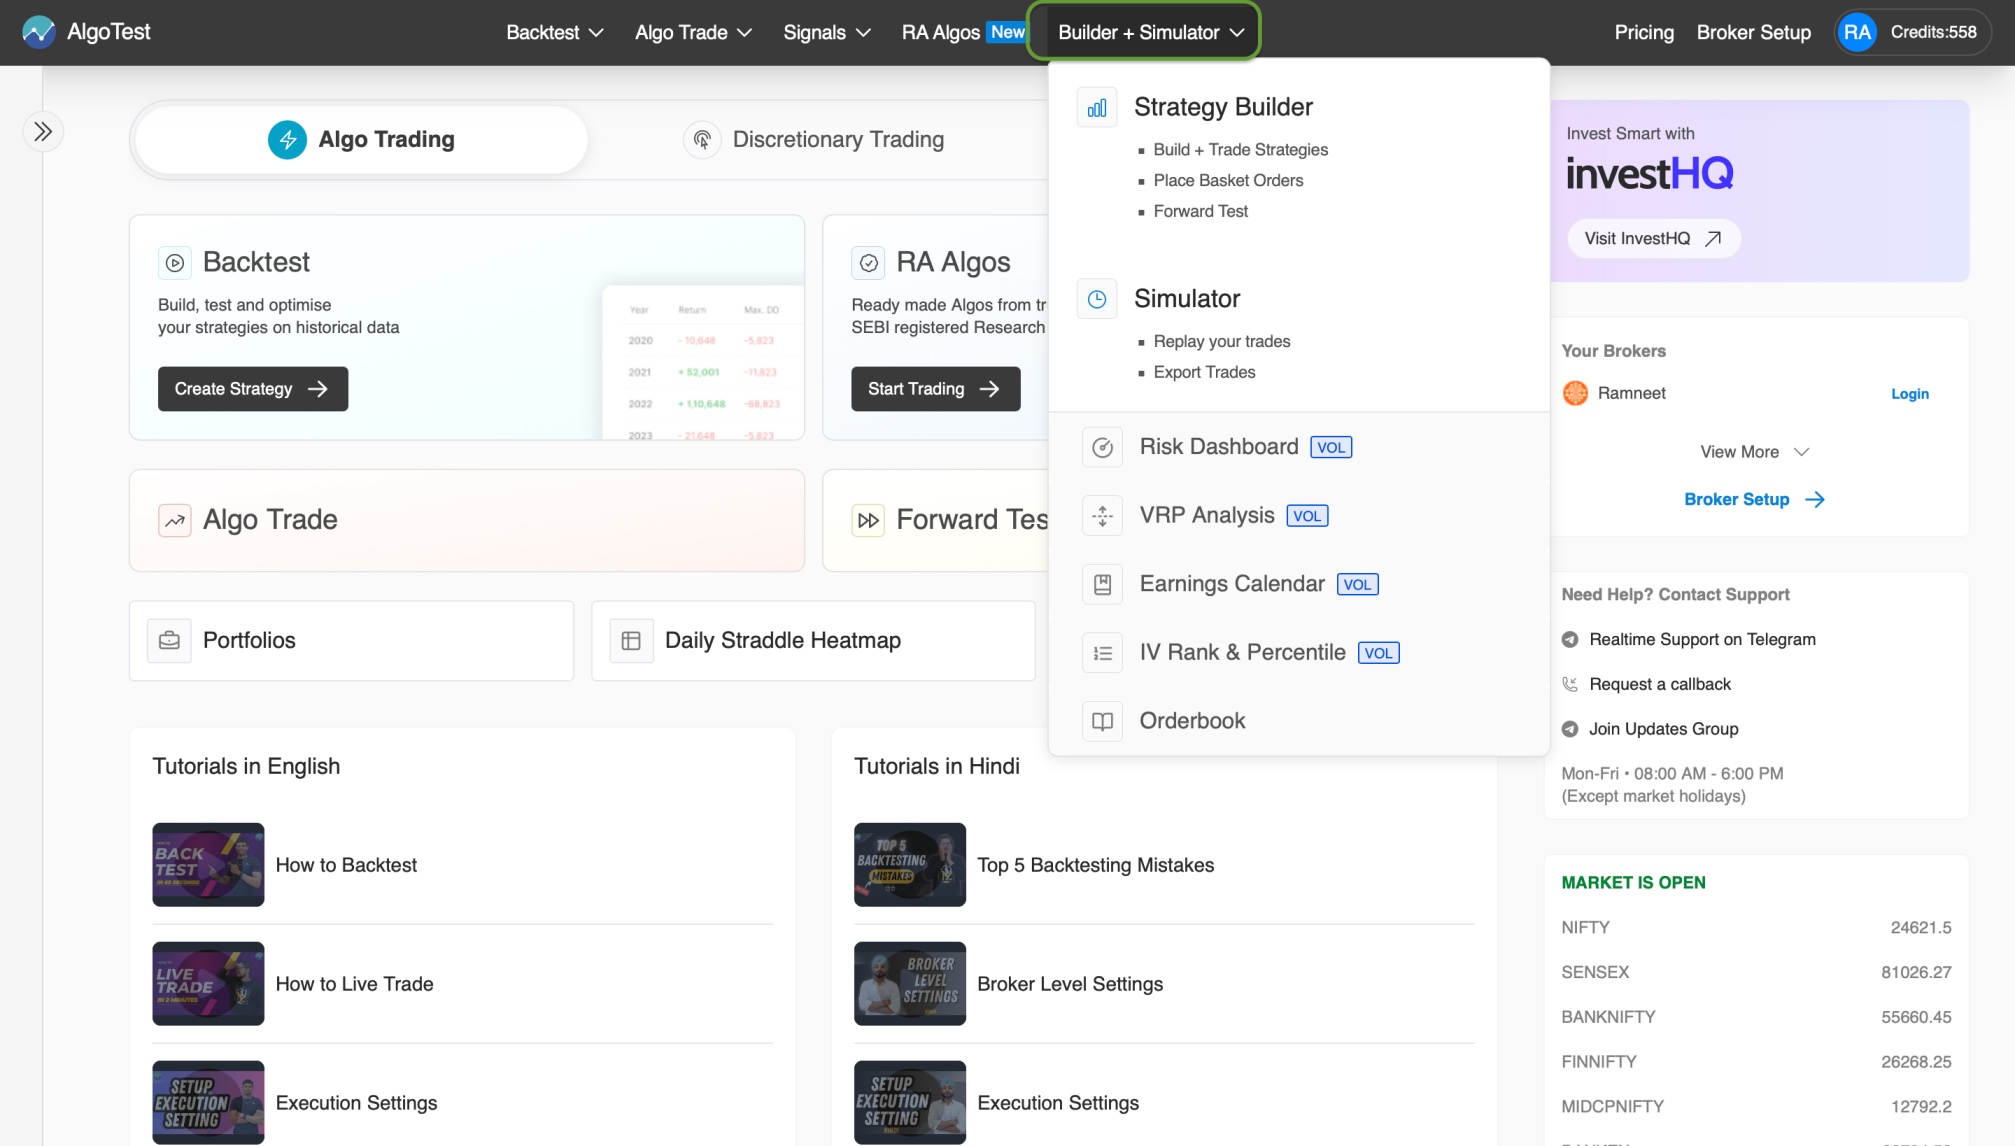Open Daily Straddle Heatmap grid icon
This screenshot has height=1146, width=2015.
(631, 640)
